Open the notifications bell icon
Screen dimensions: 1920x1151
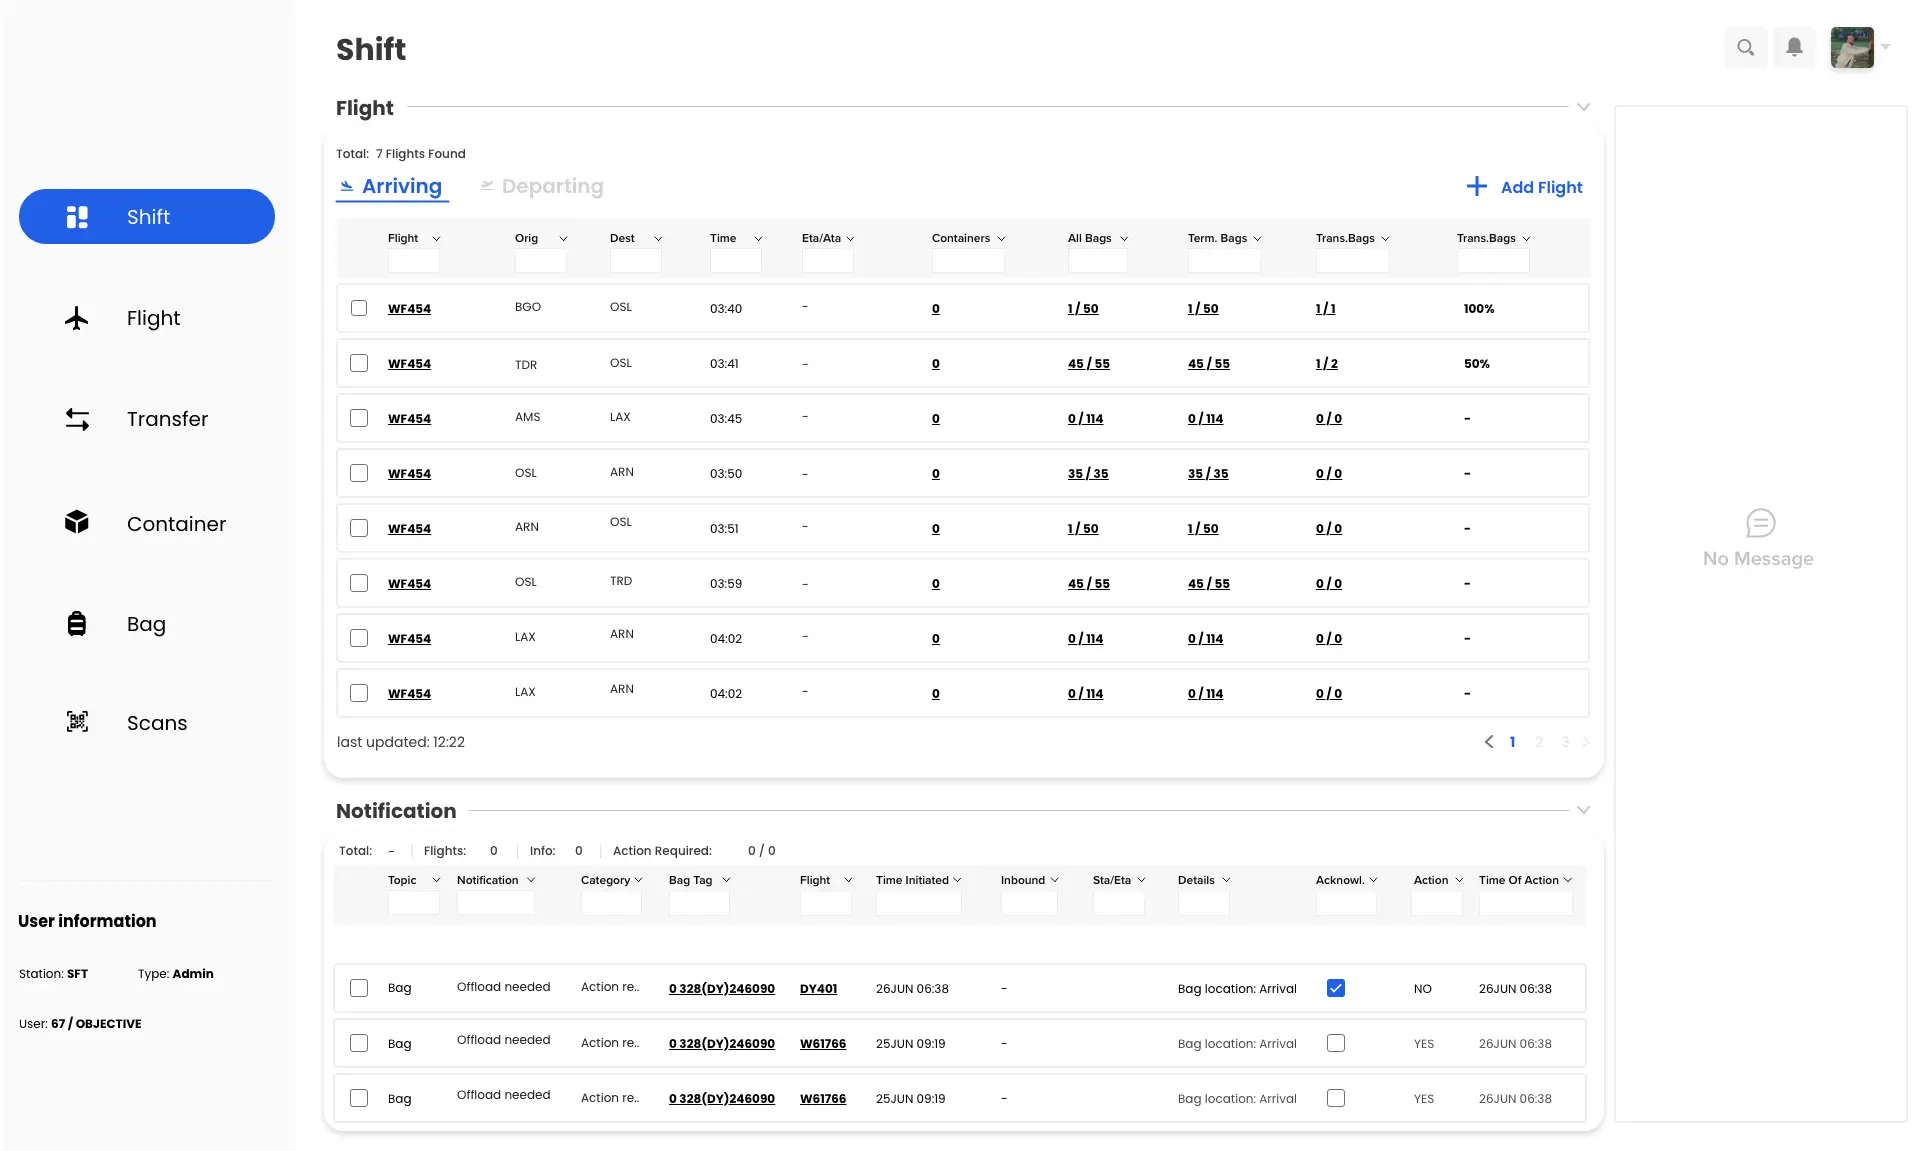[x=1794, y=47]
